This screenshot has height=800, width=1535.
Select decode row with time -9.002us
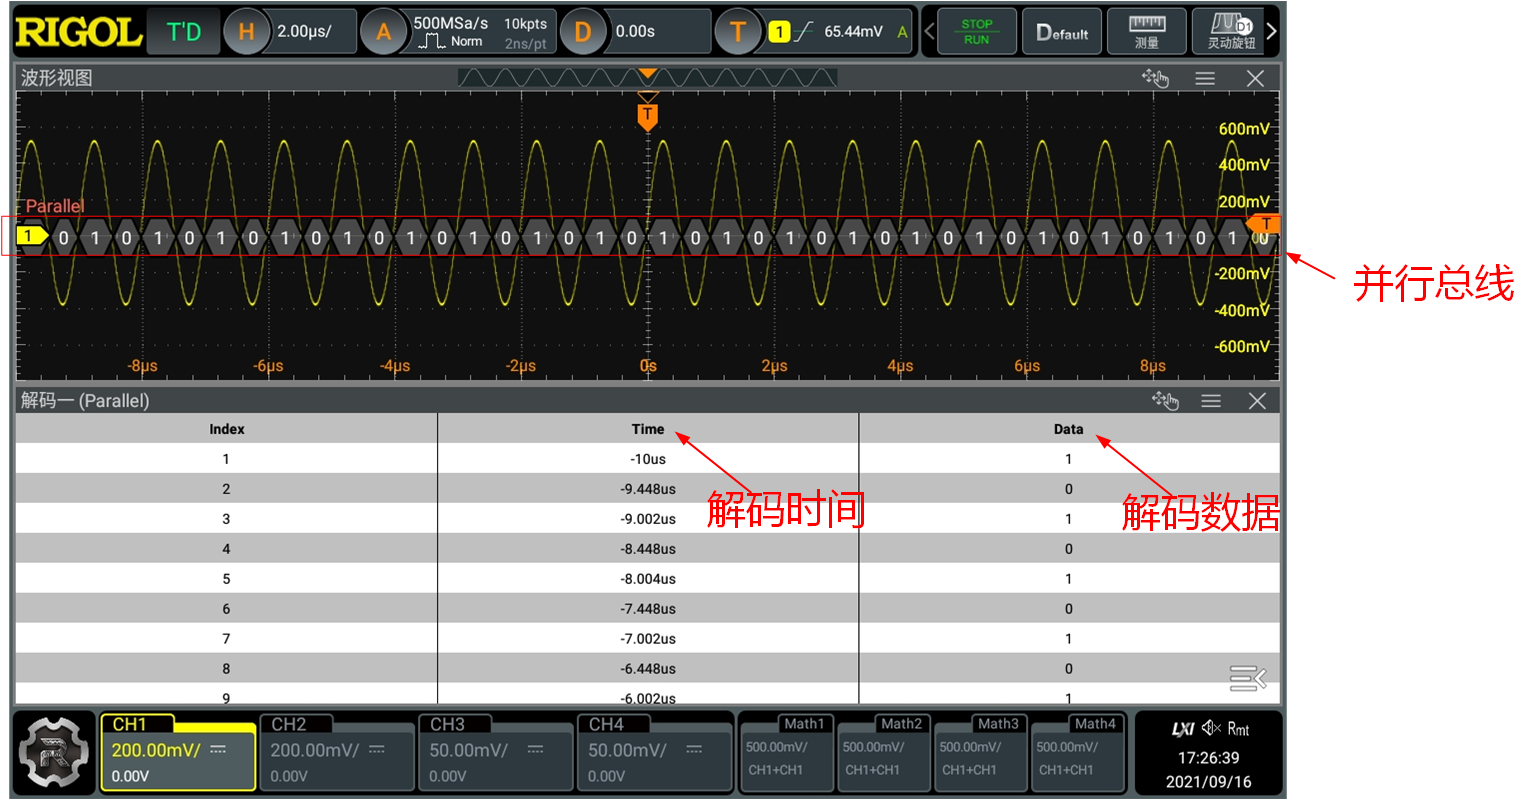648,519
